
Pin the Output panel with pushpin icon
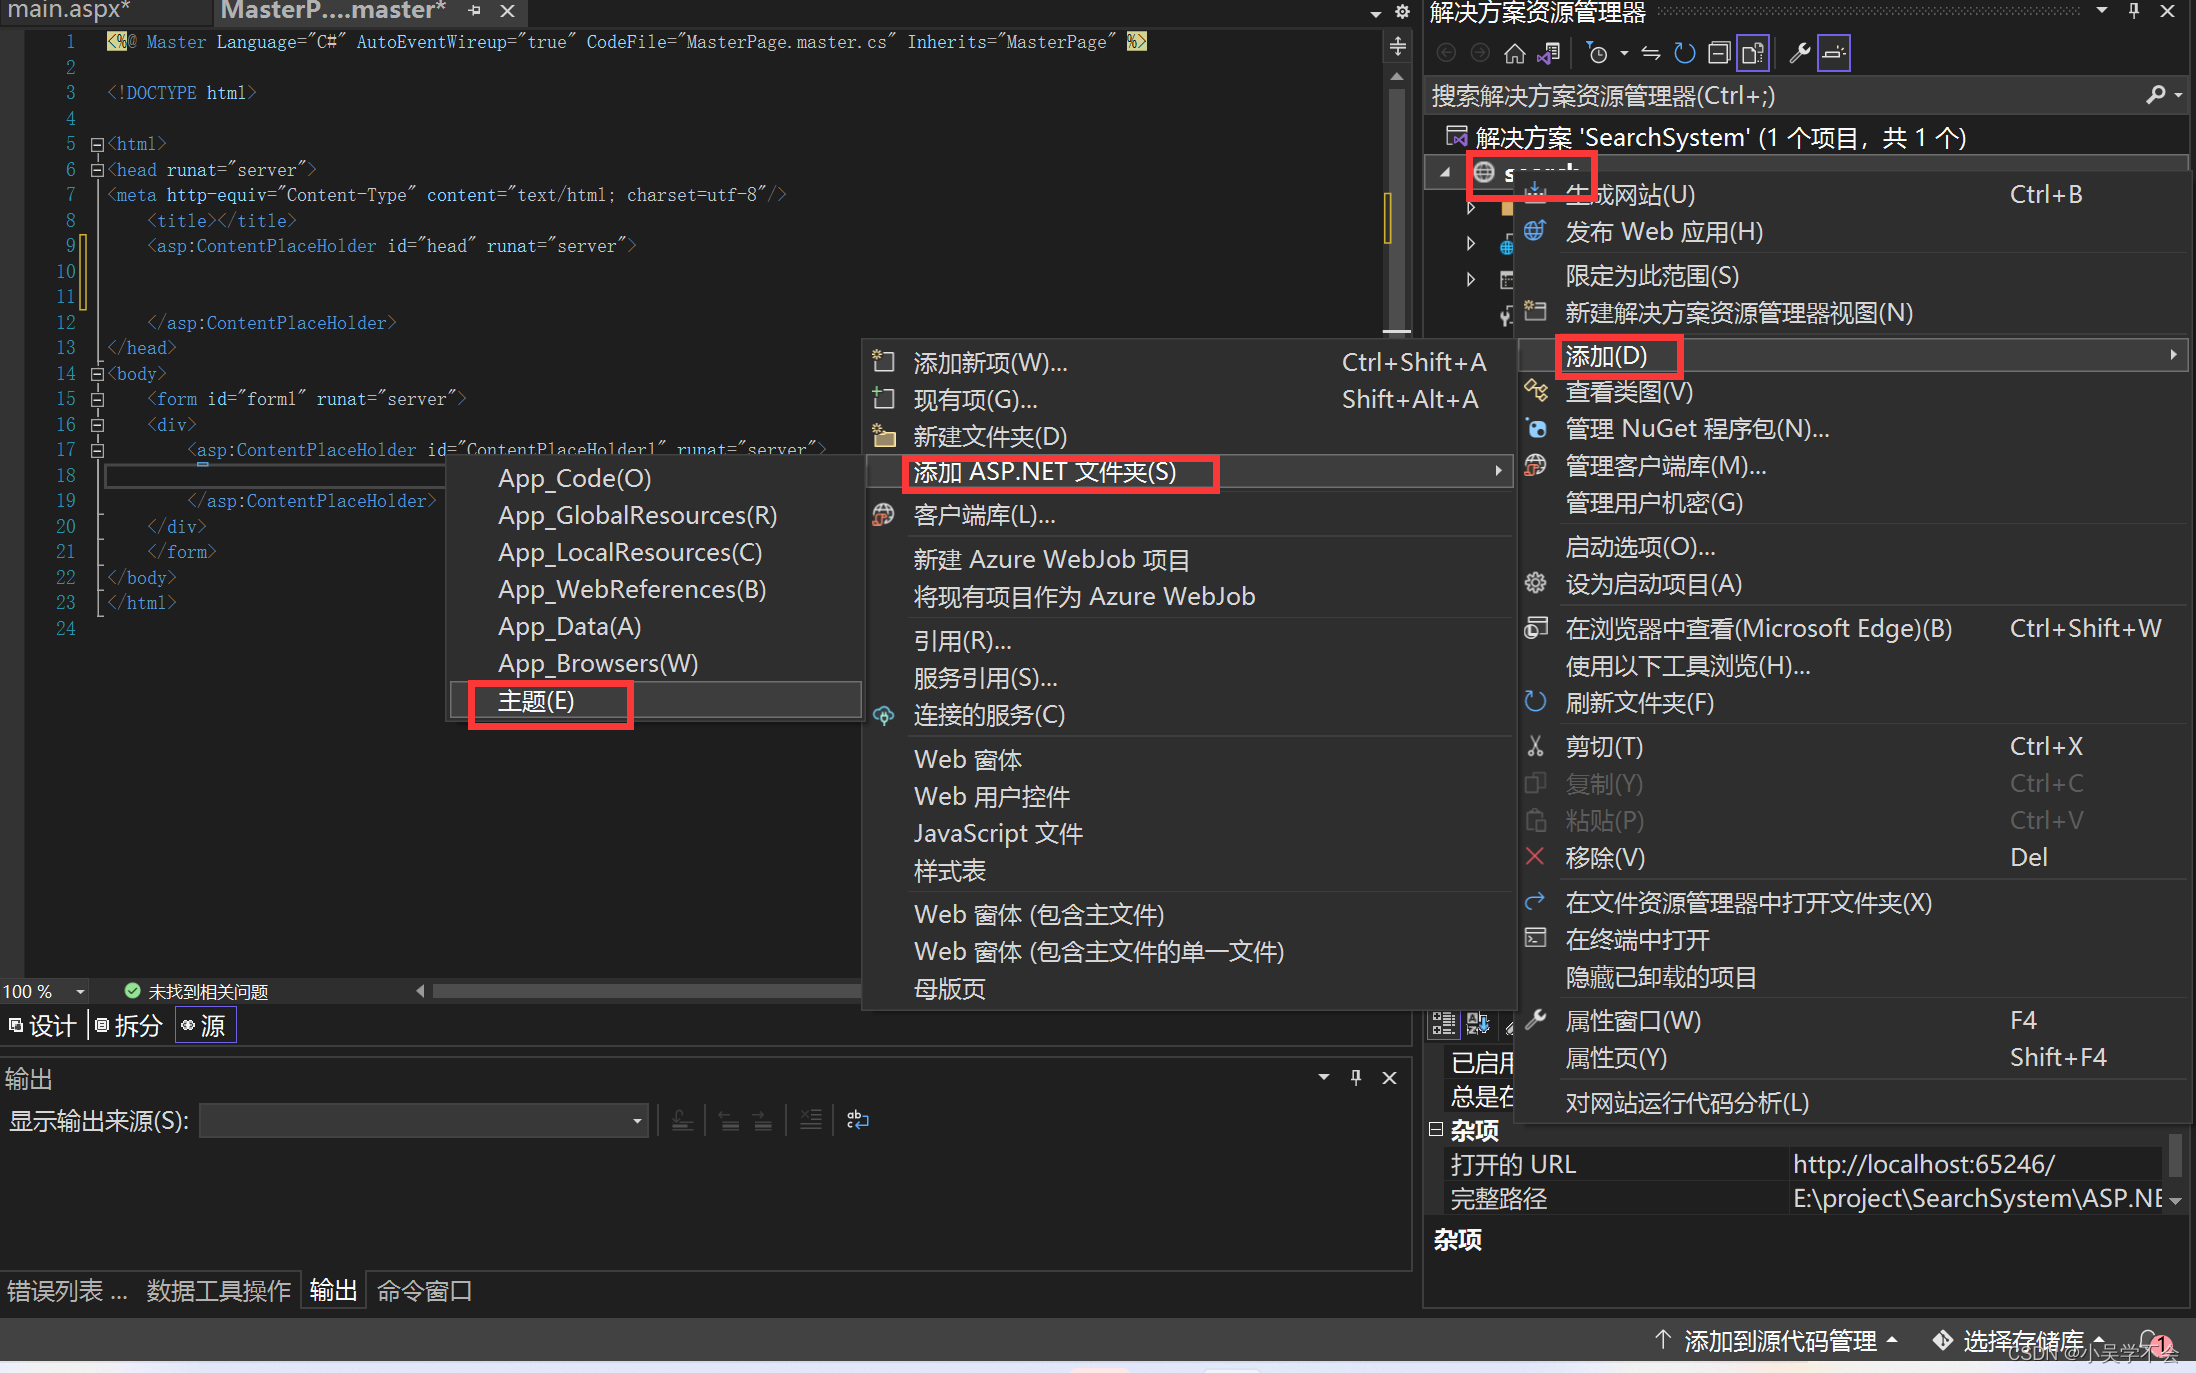pos(1356,1077)
